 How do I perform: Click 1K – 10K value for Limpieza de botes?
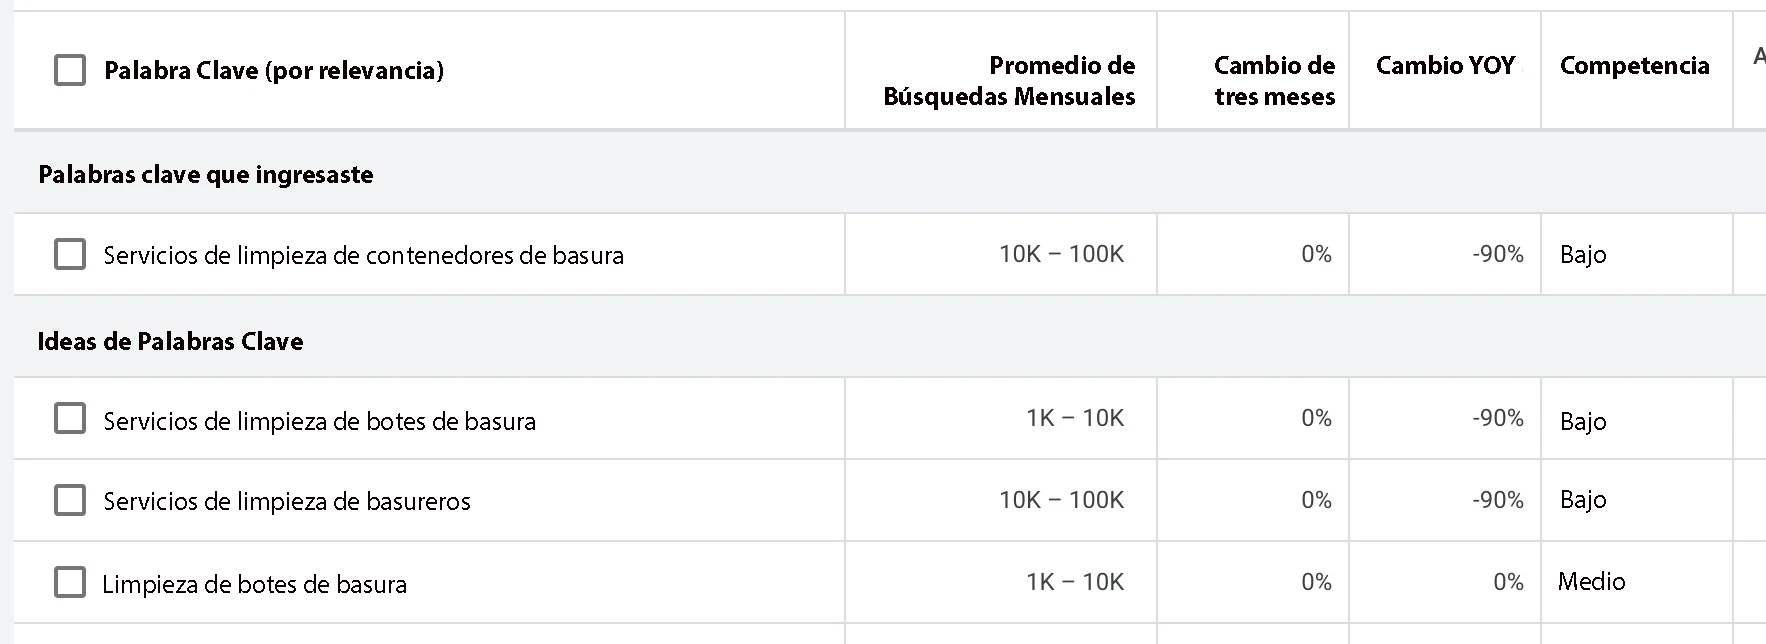point(1075,582)
